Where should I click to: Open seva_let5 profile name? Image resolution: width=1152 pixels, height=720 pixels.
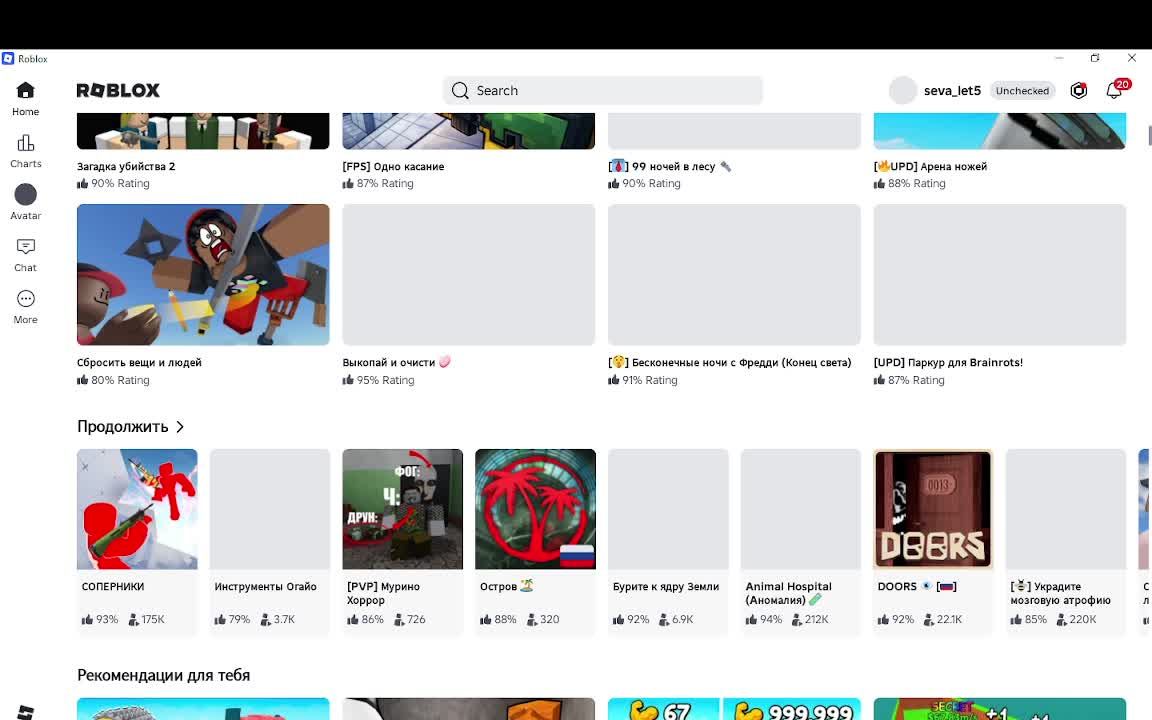[952, 90]
